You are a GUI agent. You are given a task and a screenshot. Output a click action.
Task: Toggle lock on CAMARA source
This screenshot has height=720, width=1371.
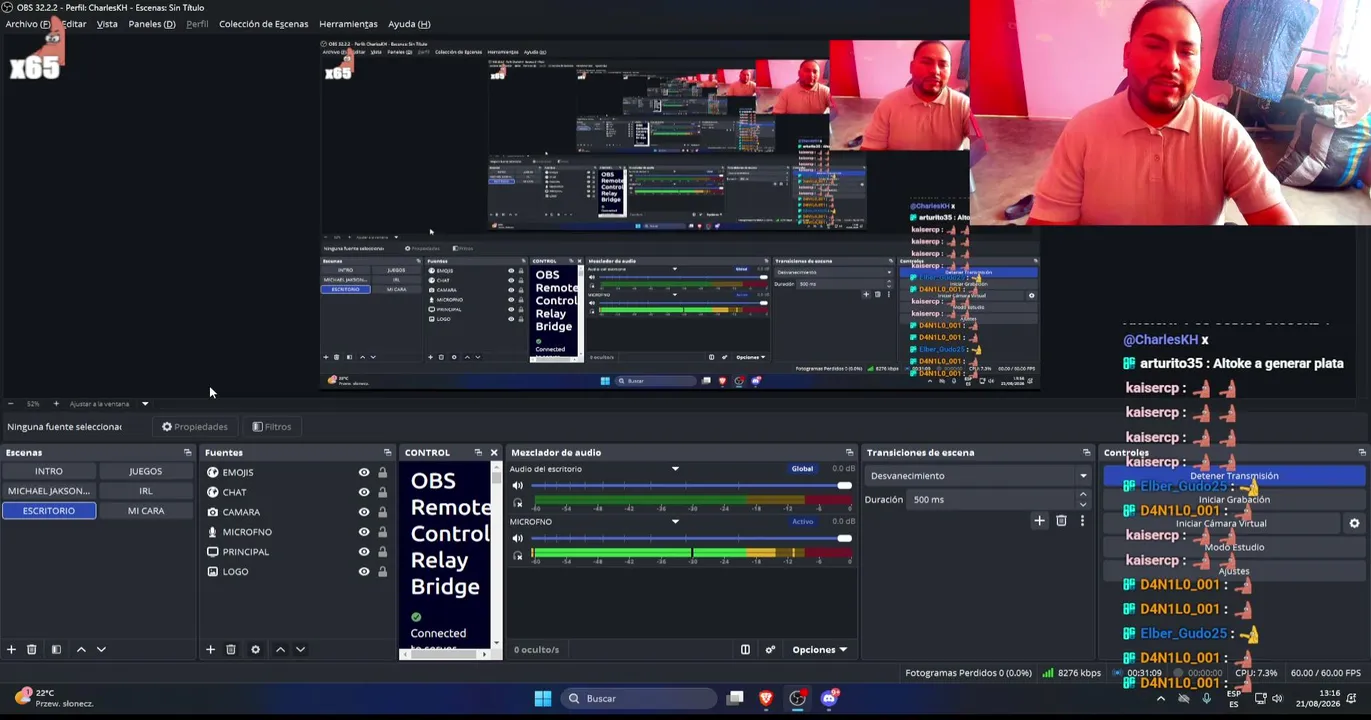[382, 512]
